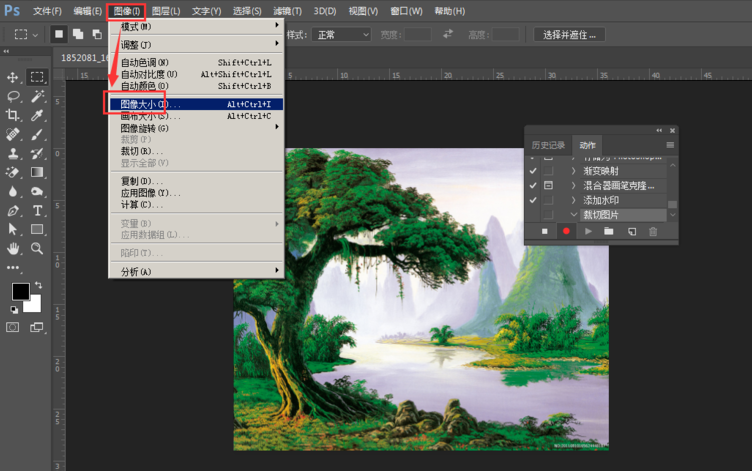752x471 pixels.
Task: Select the Gradient tool
Action: [x=37, y=172]
